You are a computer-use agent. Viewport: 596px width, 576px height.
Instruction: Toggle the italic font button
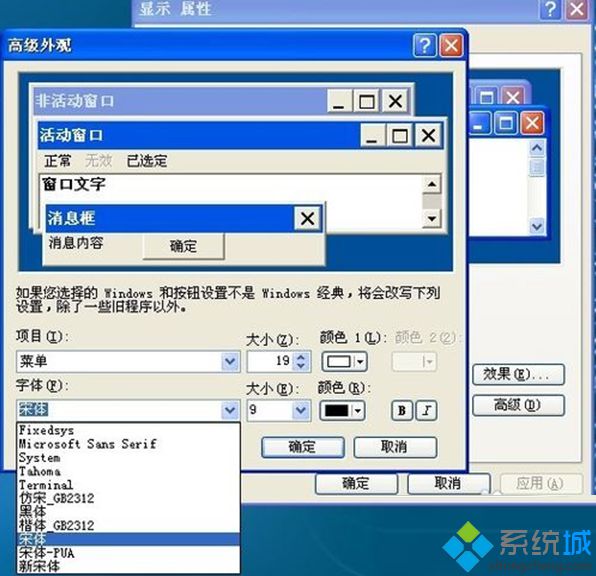tap(426, 411)
